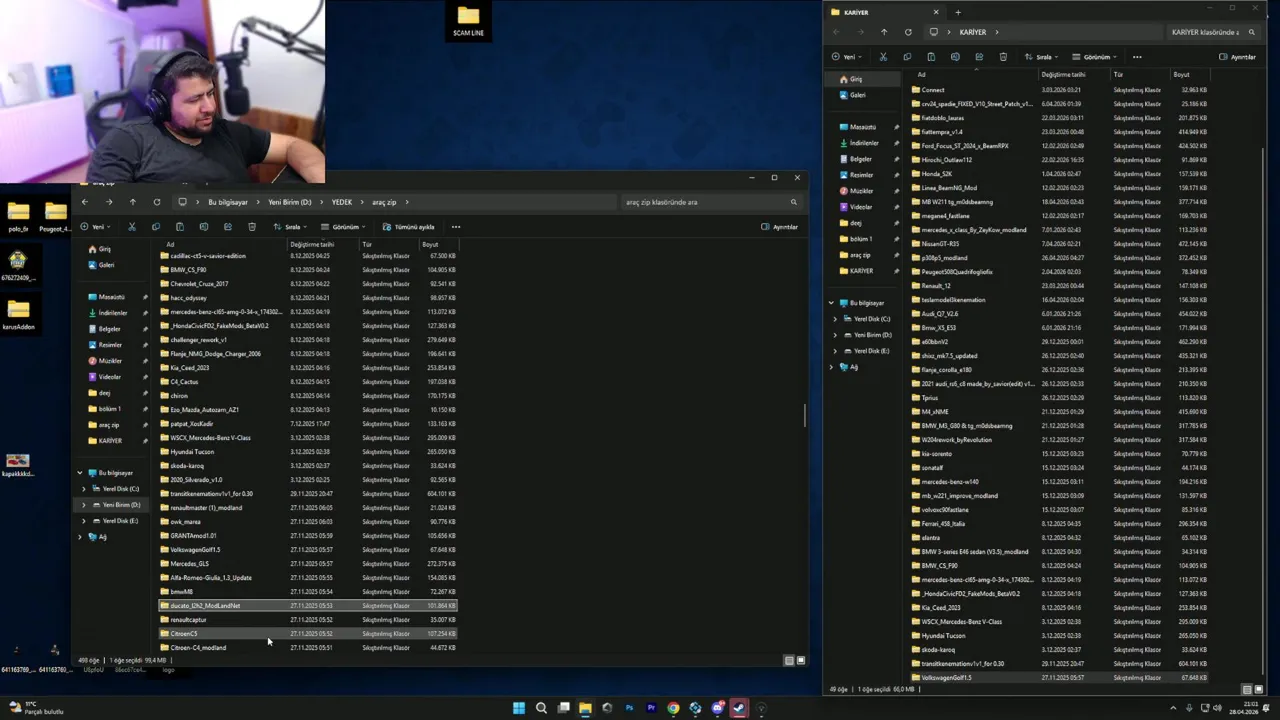Add a new tab in KARİYER window
The image size is (1280, 720).
[957, 12]
